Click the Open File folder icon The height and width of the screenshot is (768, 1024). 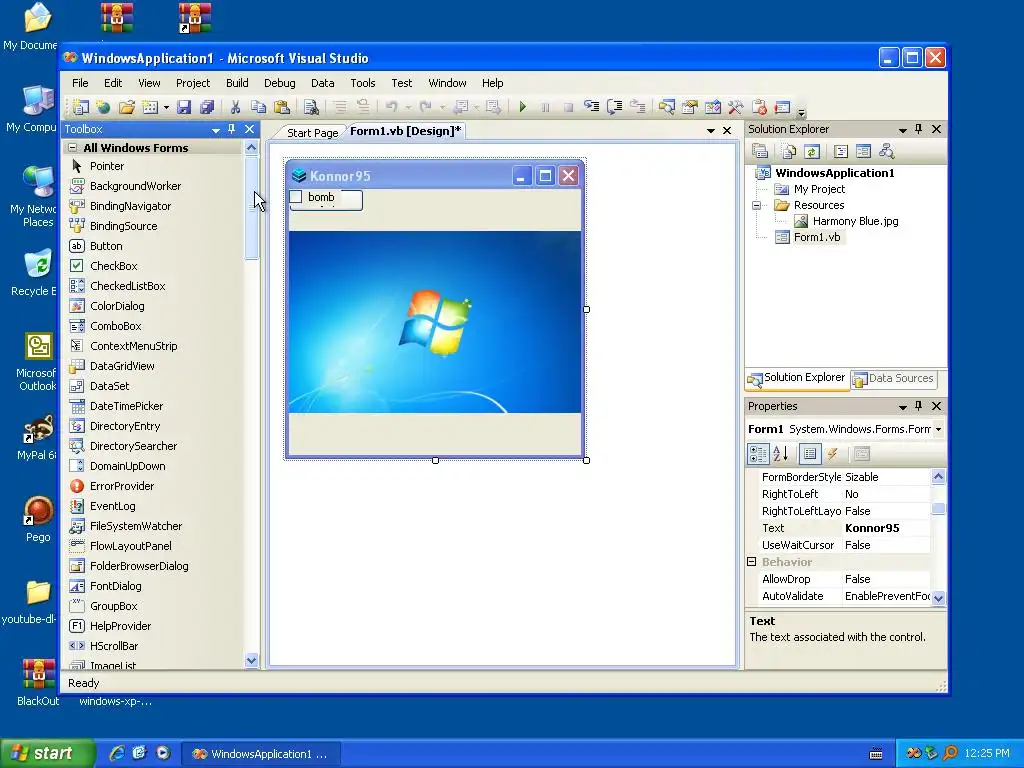pos(127,106)
